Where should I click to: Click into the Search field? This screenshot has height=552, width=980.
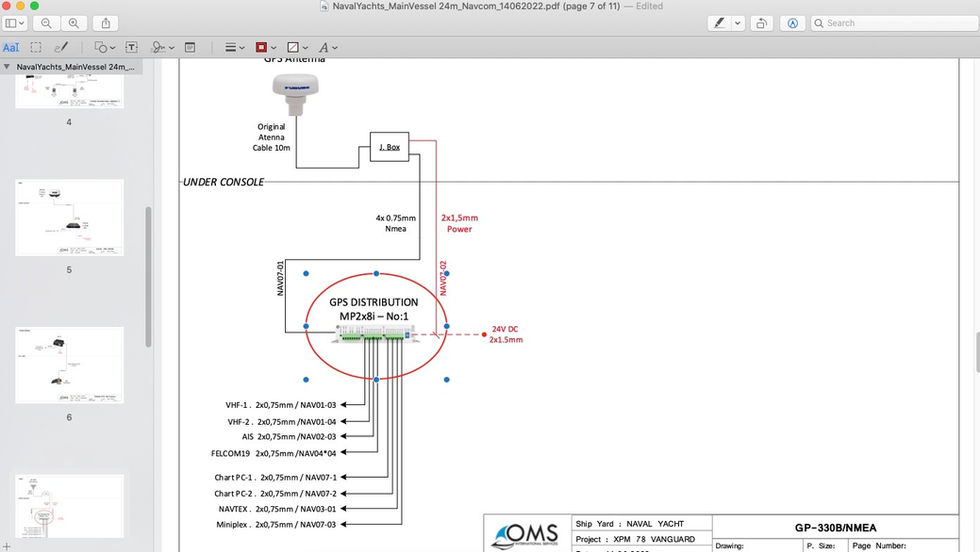(x=895, y=23)
